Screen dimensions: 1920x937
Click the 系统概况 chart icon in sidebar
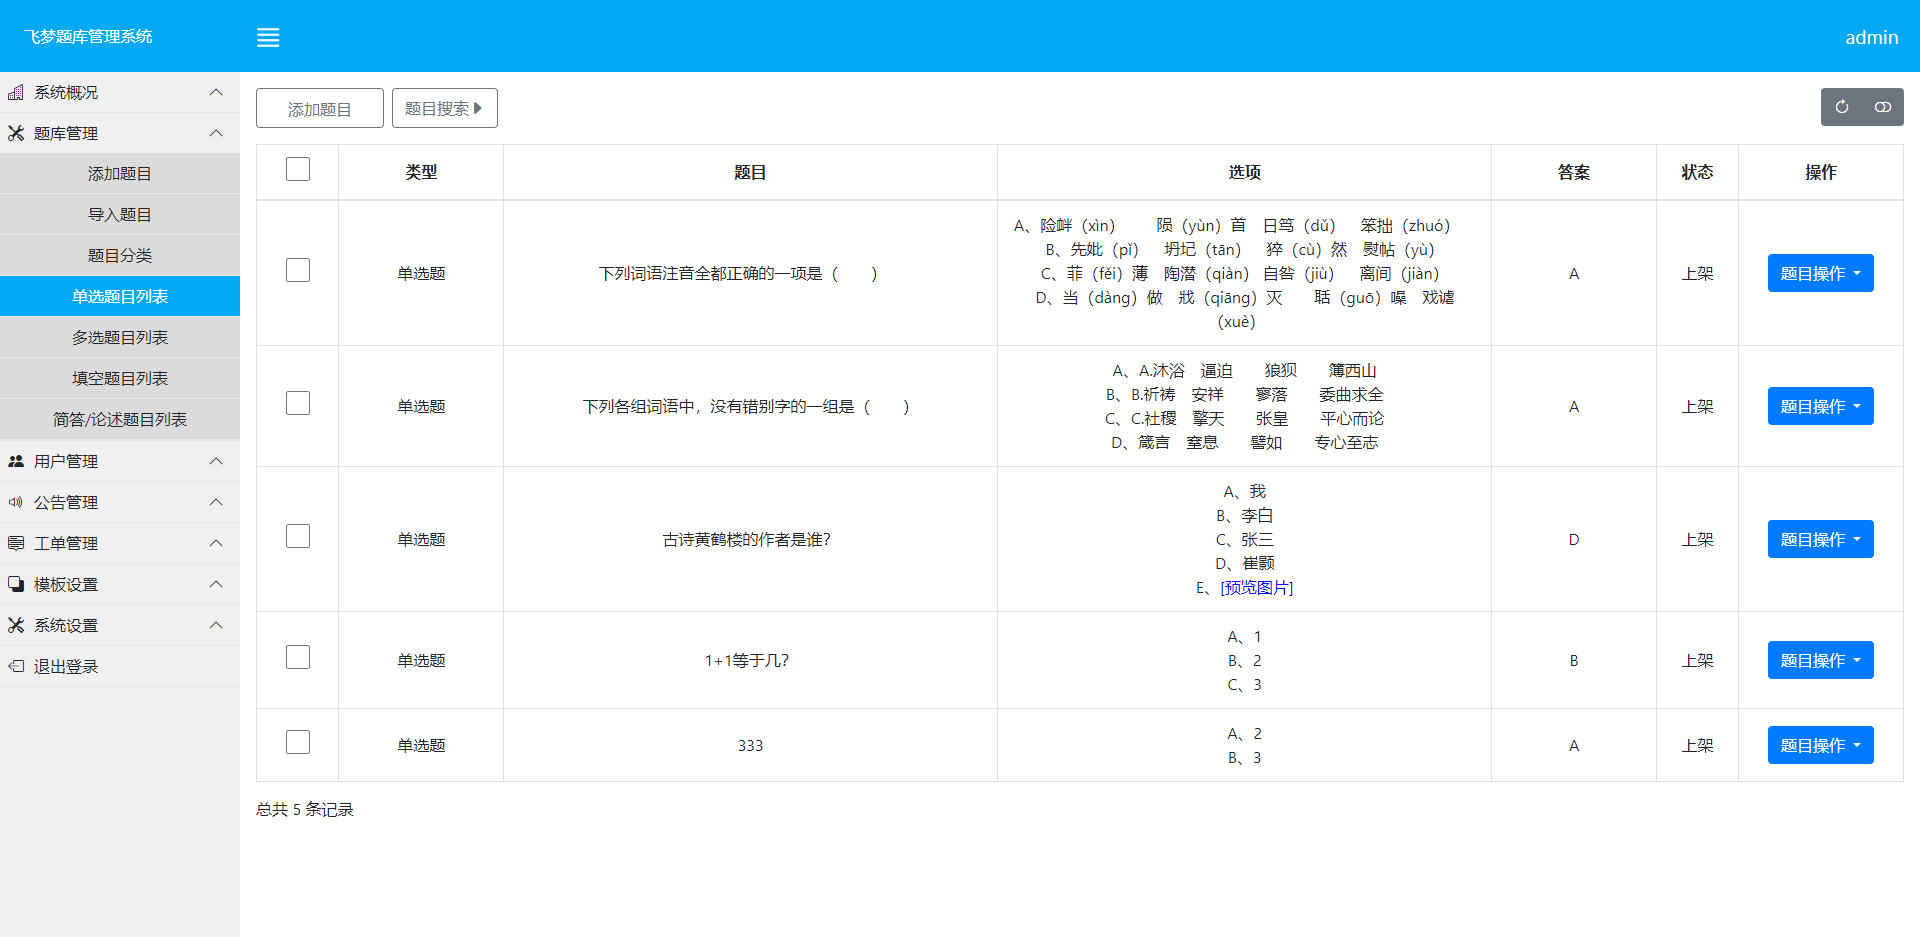(16, 92)
